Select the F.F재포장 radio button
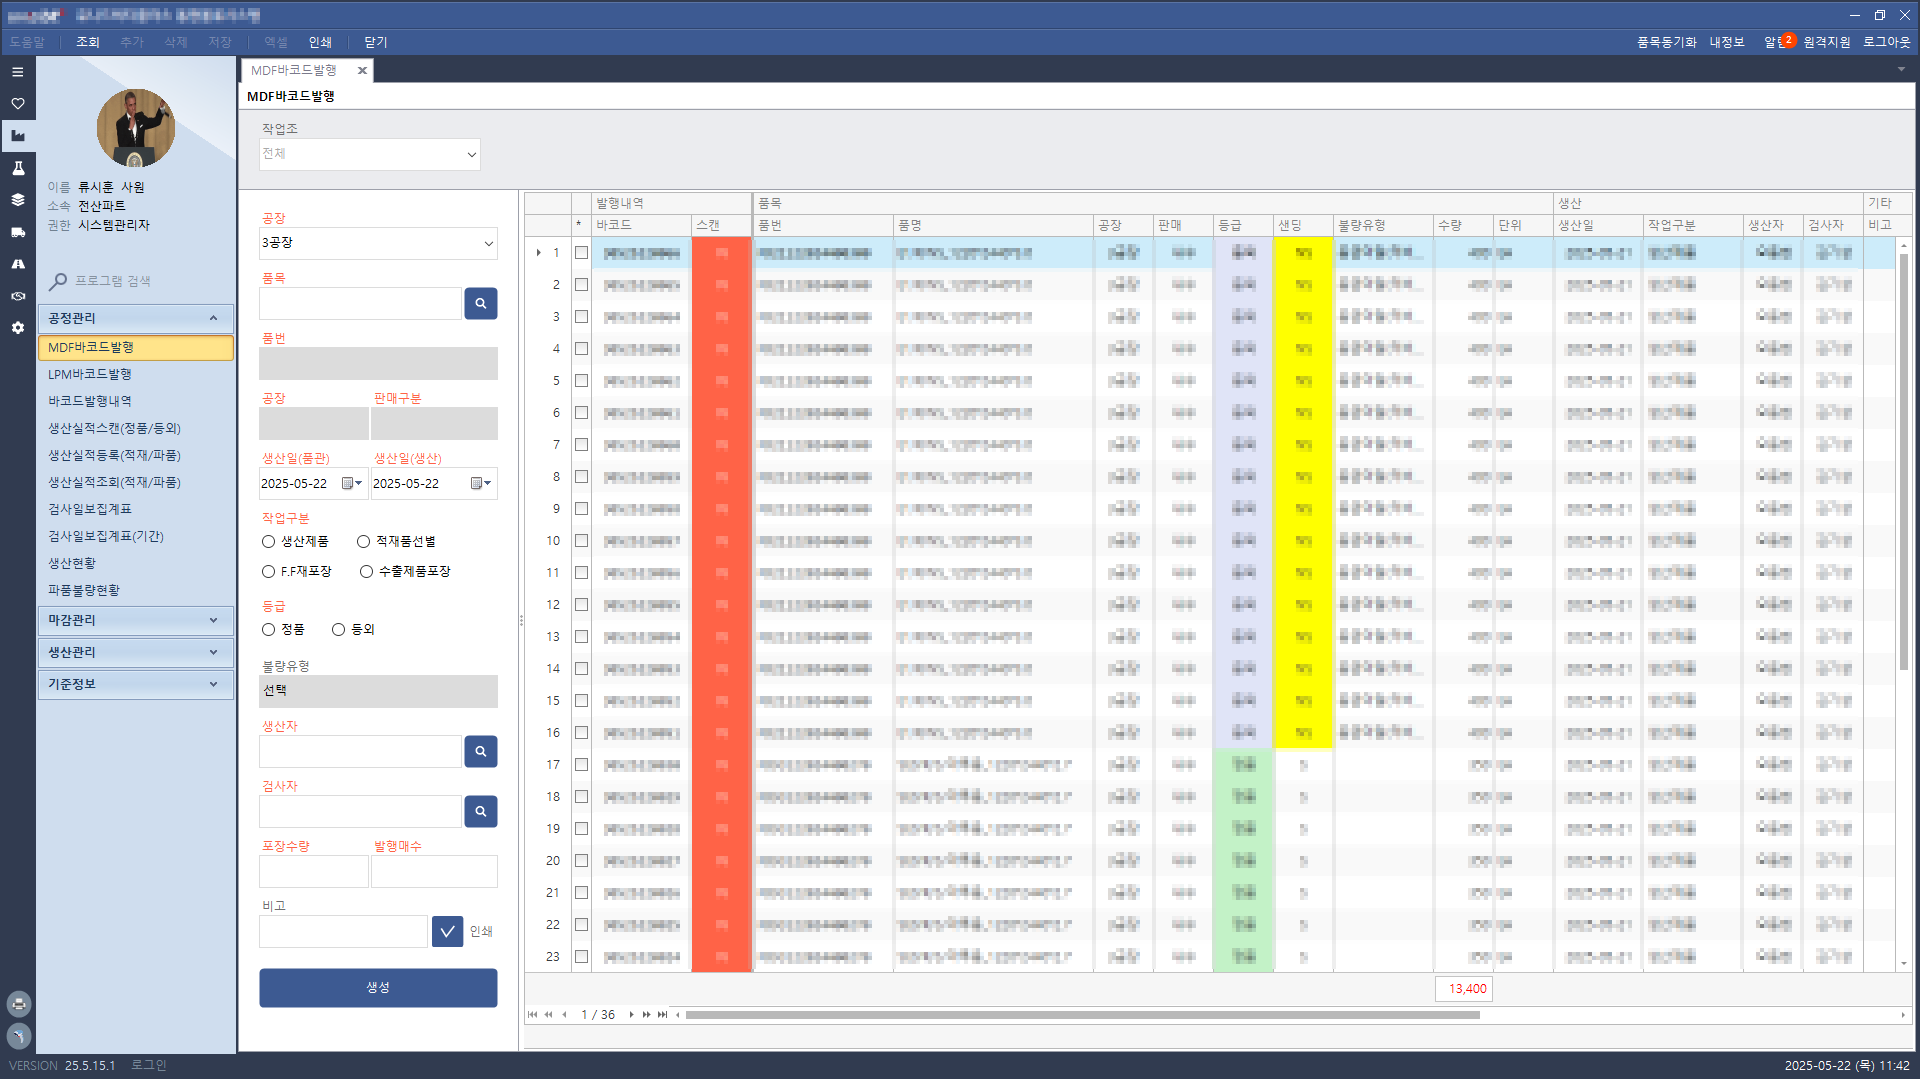This screenshot has height=1079, width=1920. coord(268,571)
